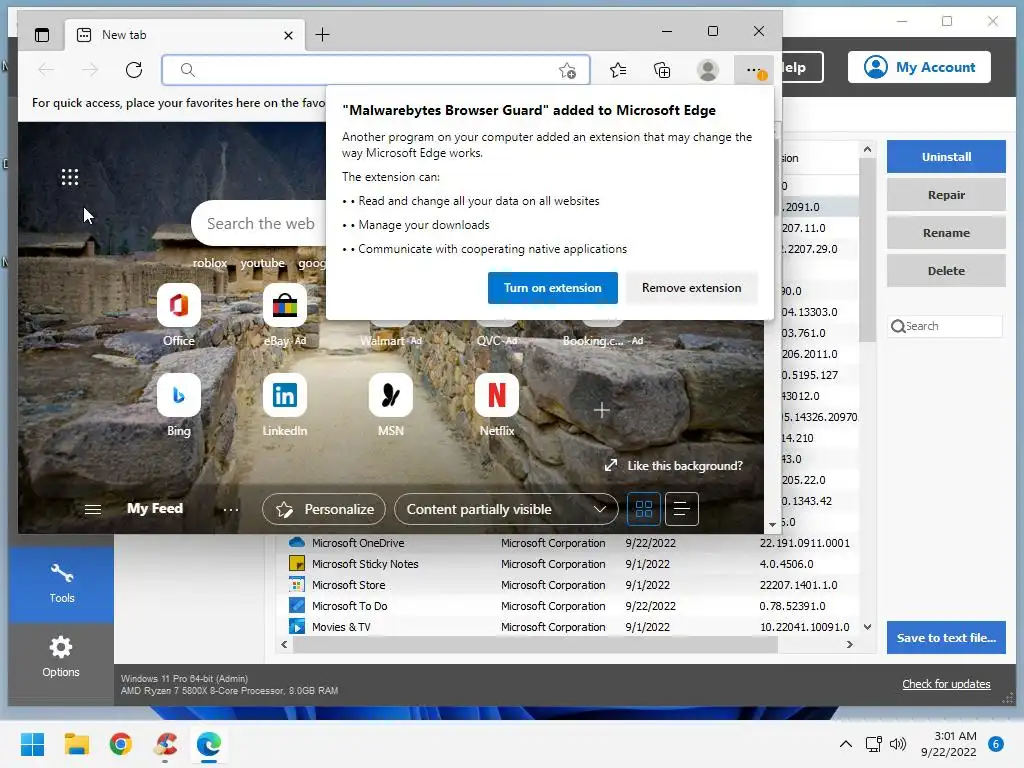Switch feed to grid view
1024x768 pixels.
[x=644, y=509]
